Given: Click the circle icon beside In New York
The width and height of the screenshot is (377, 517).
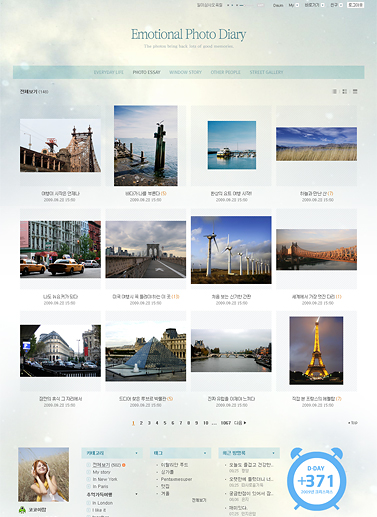Looking at the screenshot, I should (x=88, y=479).
